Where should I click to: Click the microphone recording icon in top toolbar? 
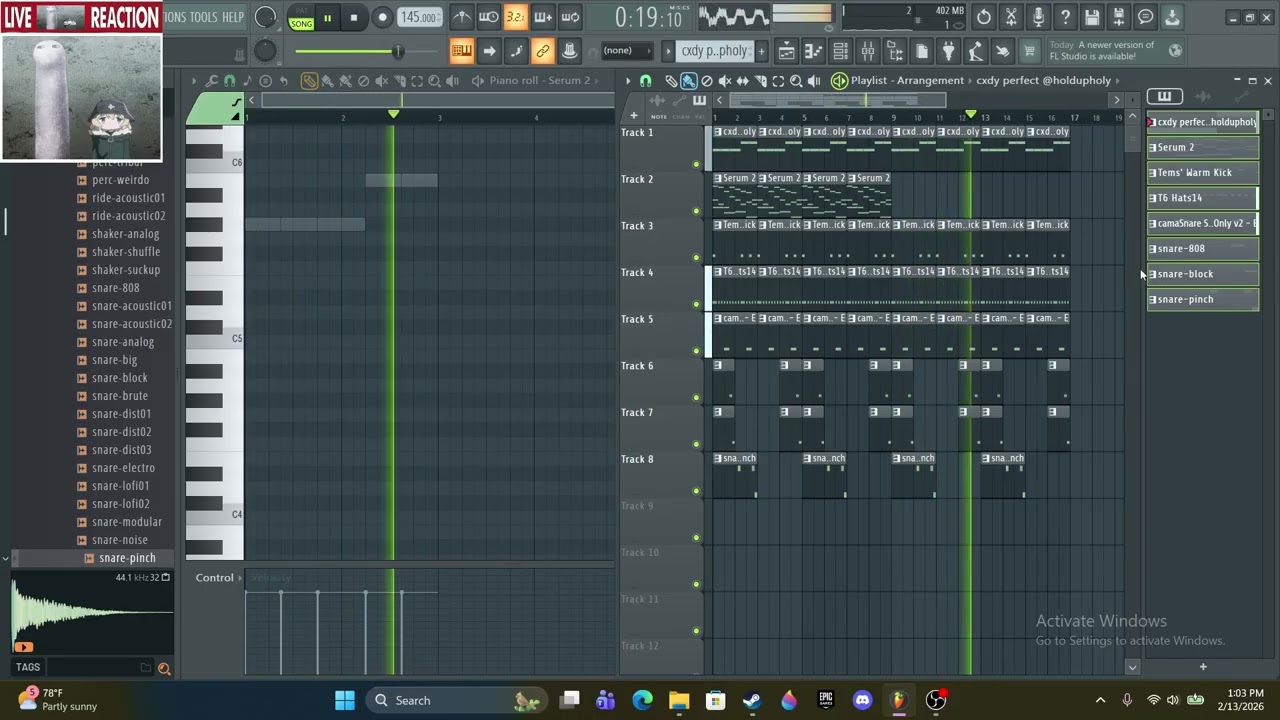coord(1038,17)
